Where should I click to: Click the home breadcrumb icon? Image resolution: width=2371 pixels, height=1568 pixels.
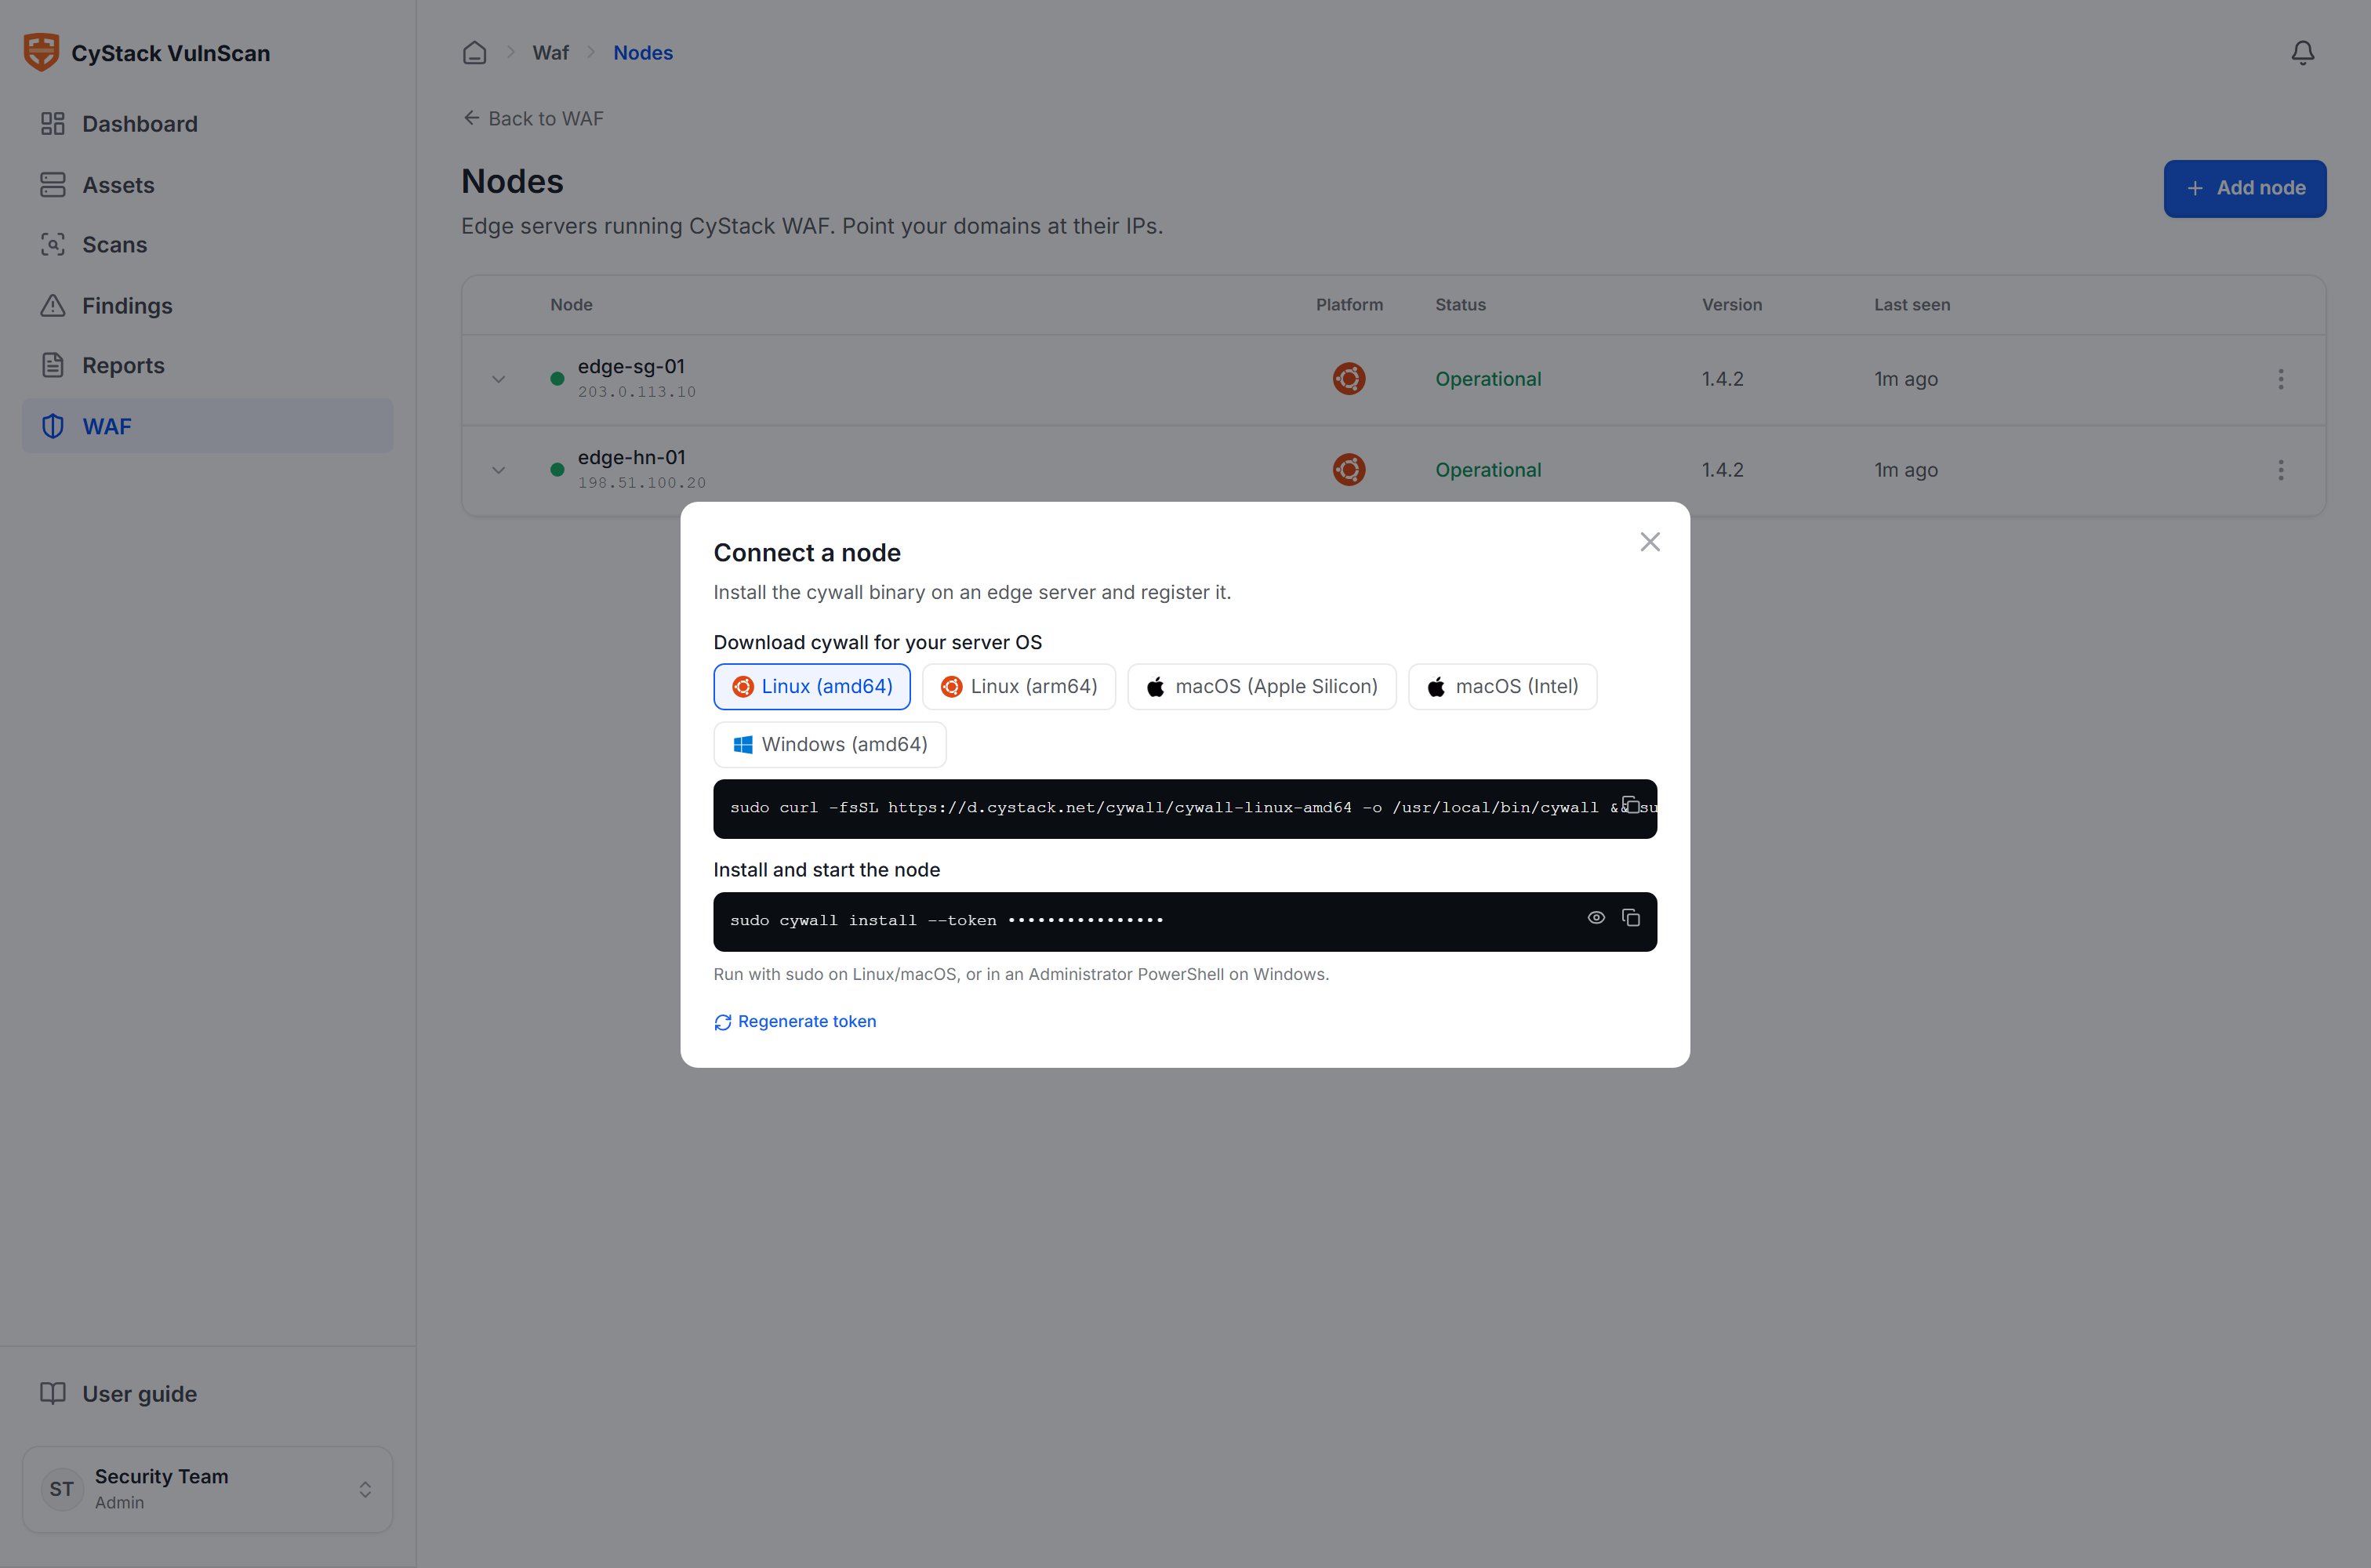point(474,53)
